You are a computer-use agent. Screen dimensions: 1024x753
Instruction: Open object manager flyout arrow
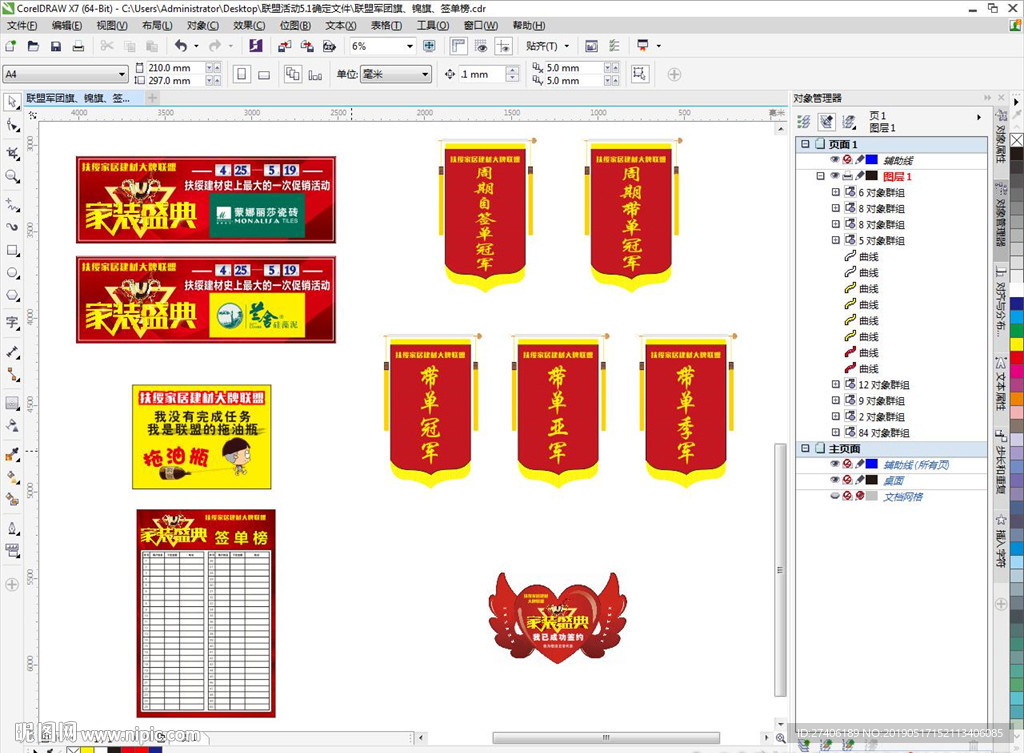point(978,118)
